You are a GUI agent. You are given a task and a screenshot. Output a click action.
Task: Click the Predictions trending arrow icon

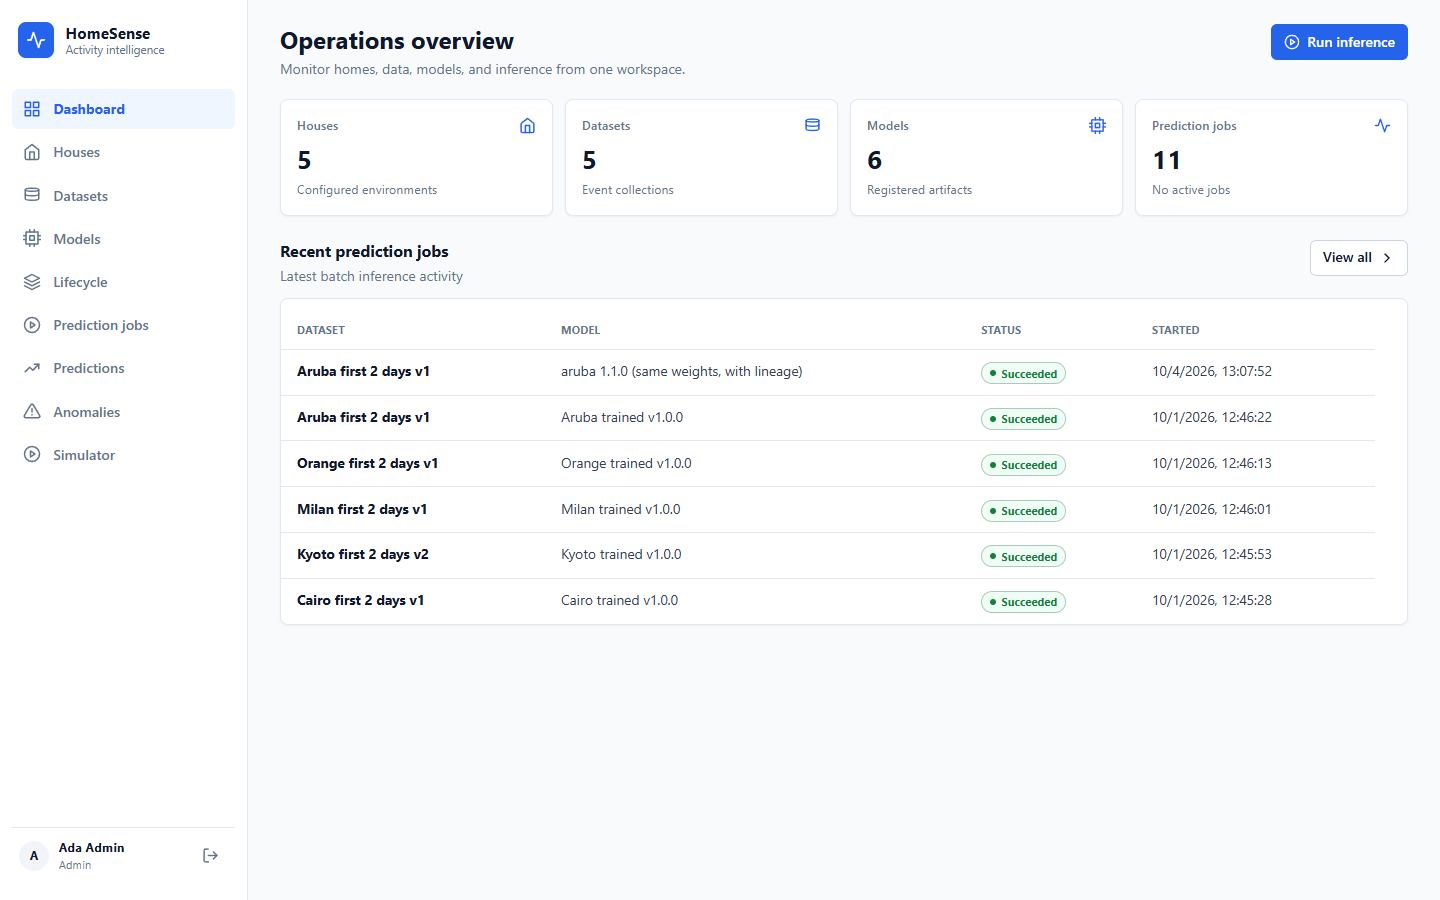(32, 368)
